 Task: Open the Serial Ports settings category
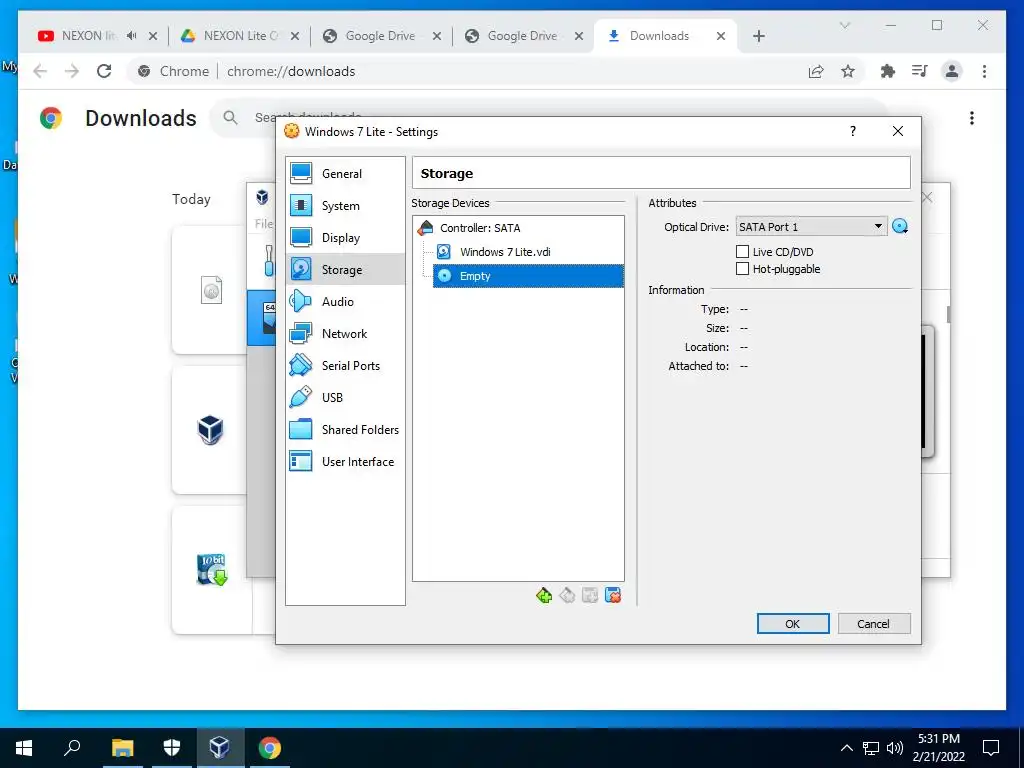point(345,366)
